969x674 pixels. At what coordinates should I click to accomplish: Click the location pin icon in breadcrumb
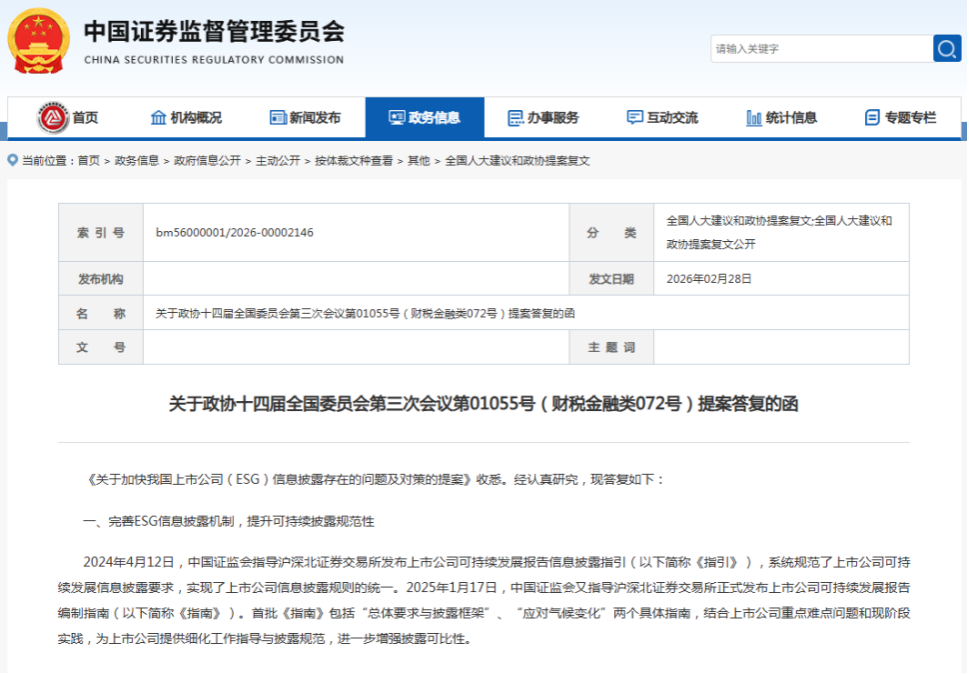click(12, 160)
